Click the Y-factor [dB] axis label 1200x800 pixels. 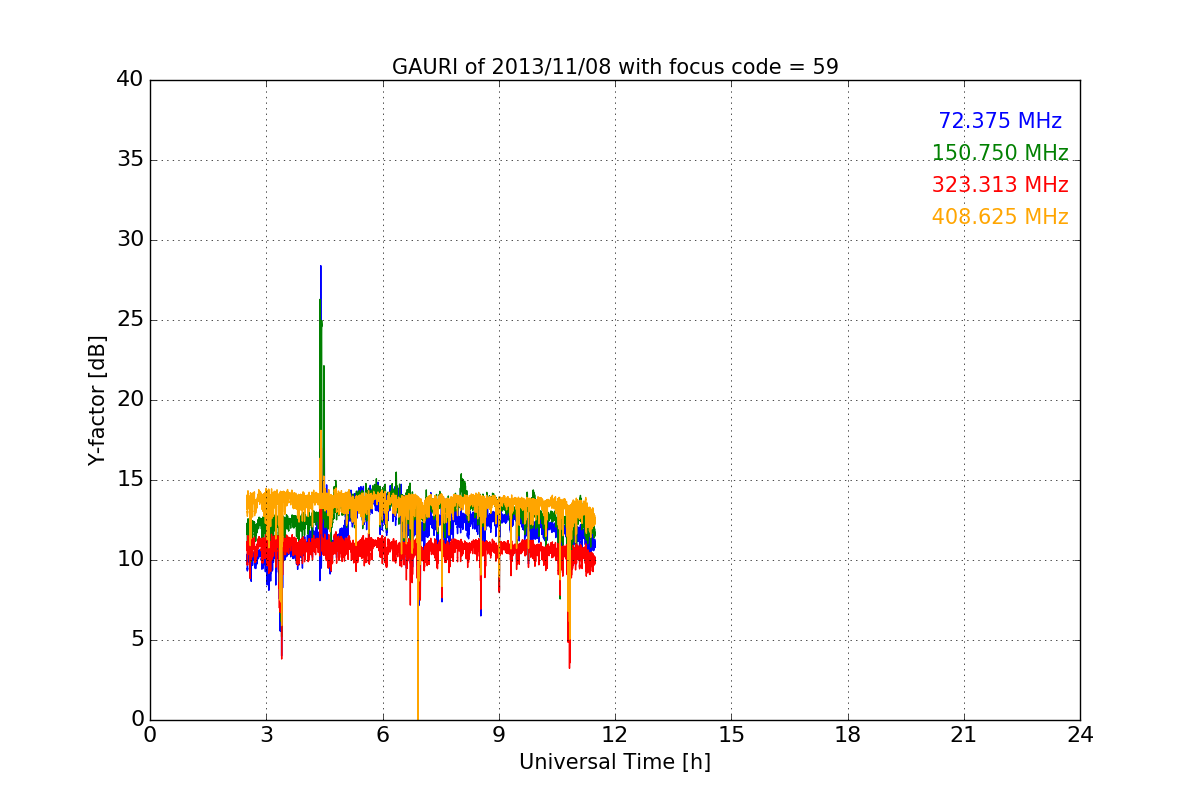coord(97,400)
